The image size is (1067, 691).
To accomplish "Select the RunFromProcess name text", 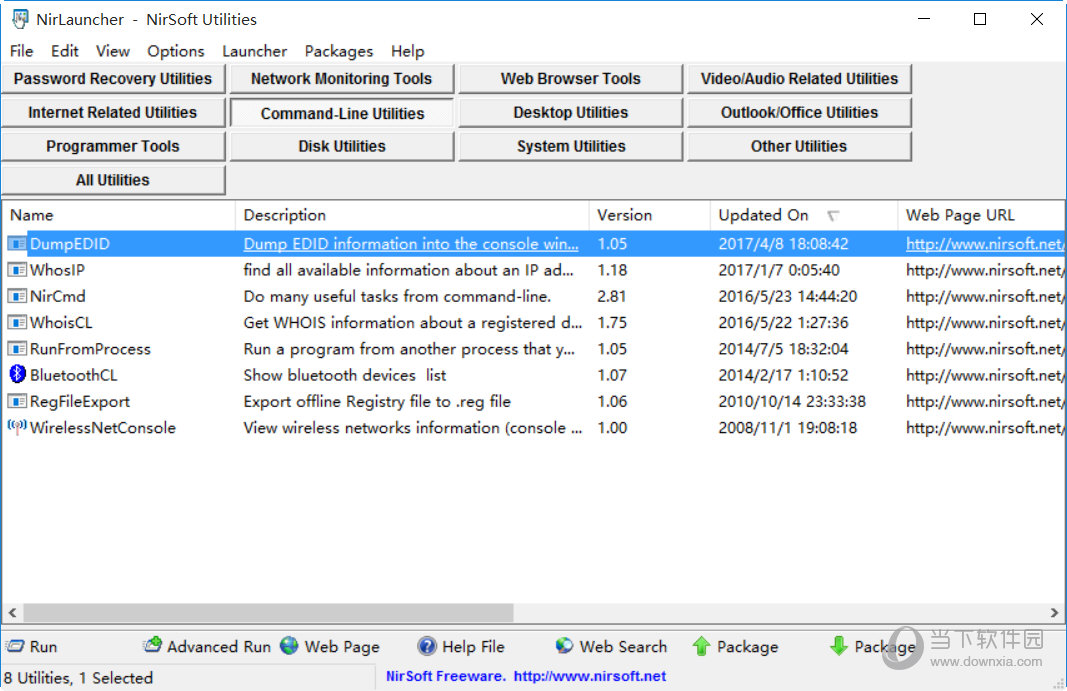I will click(x=91, y=349).
